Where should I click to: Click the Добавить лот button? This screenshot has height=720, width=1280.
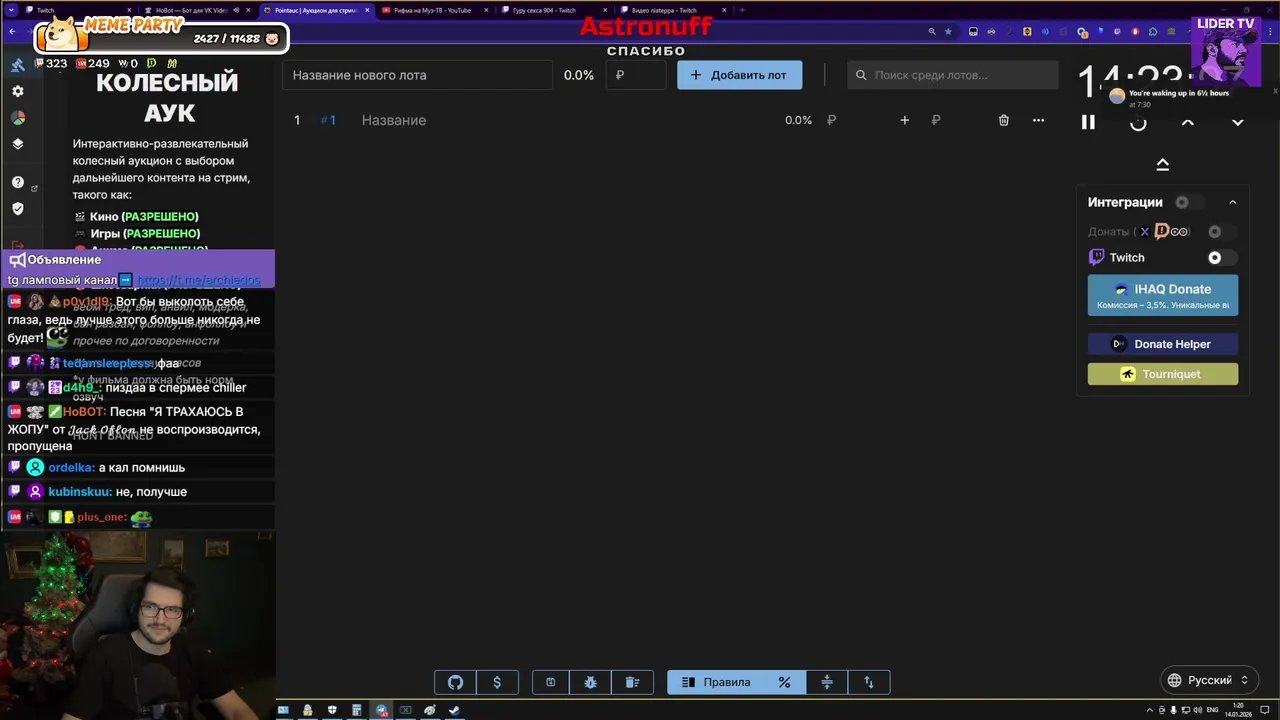(740, 75)
